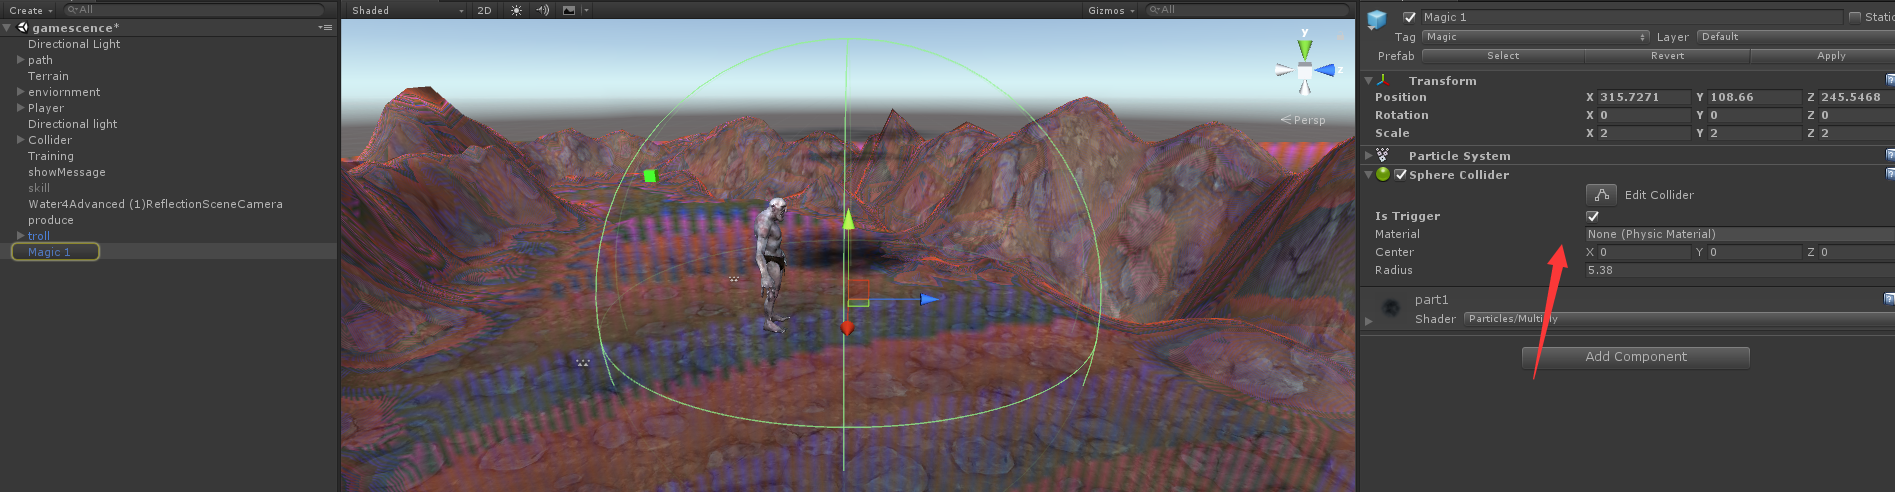This screenshot has height=492, width=1895.
Task: Click the prefab Select button
Action: pos(1503,56)
